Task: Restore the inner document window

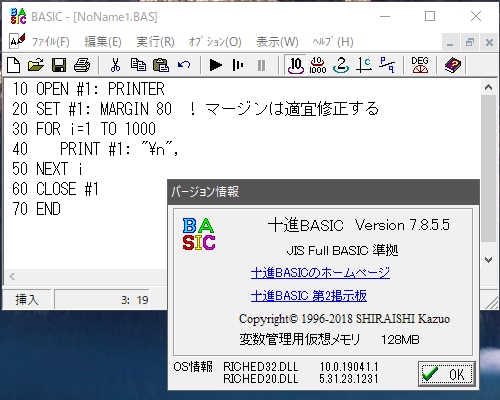Action: tap(470, 42)
